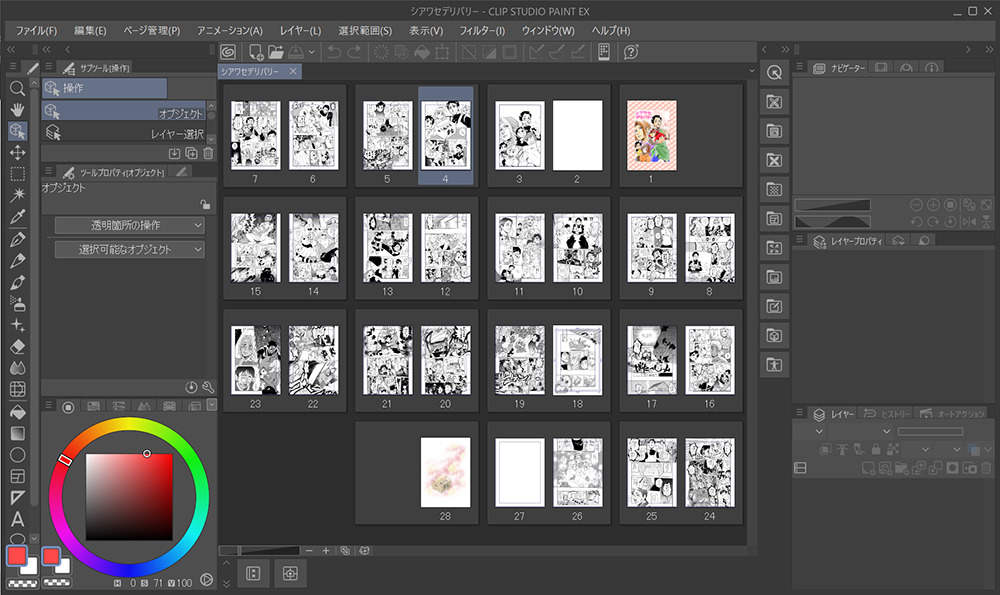The height and width of the screenshot is (595, 1000).
Task: Select the rectangular Selection Area tool
Action: pos(17,173)
